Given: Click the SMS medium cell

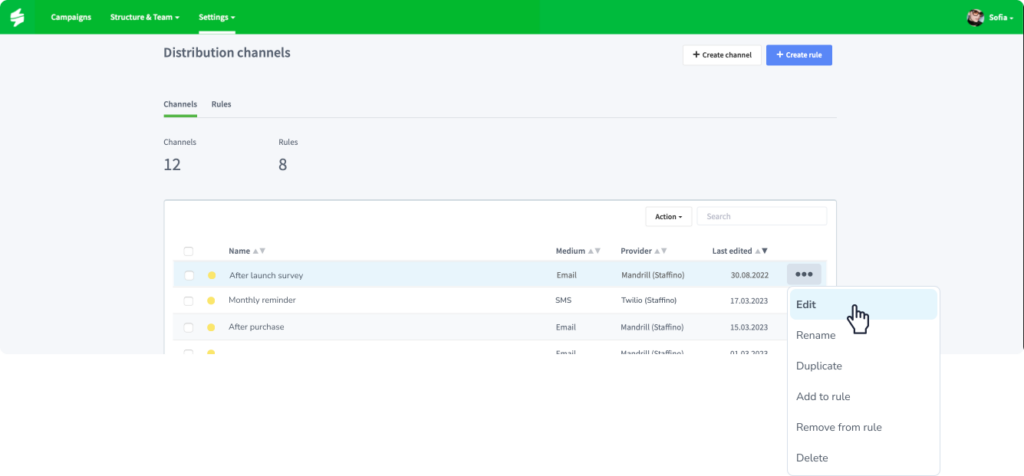Looking at the screenshot, I should point(563,300).
